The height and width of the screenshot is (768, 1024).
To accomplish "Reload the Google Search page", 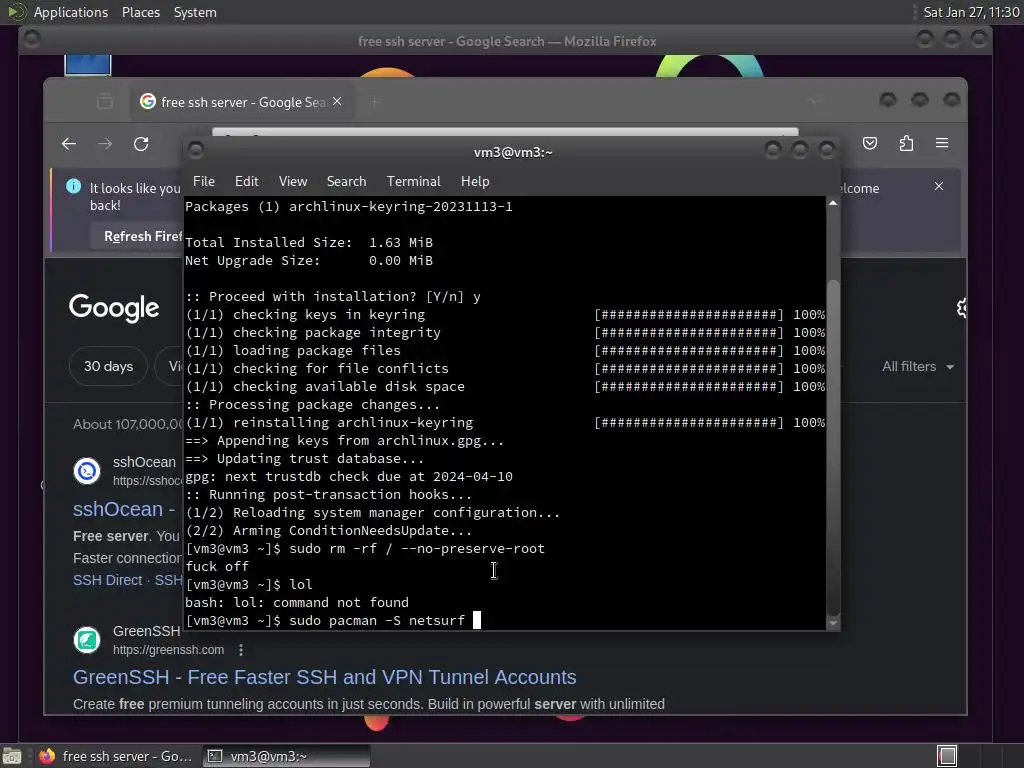I will tap(141, 144).
